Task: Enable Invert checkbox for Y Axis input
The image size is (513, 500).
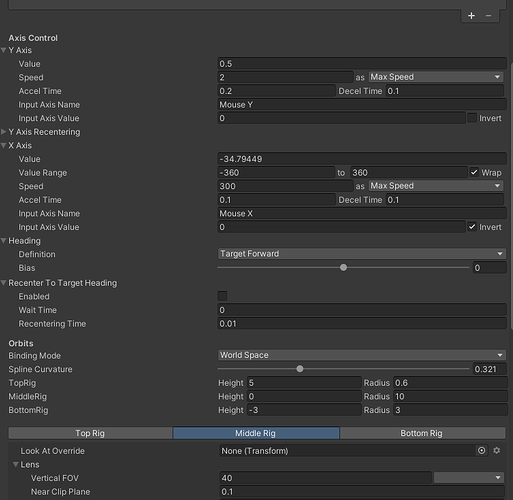Action: pos(472,118)
